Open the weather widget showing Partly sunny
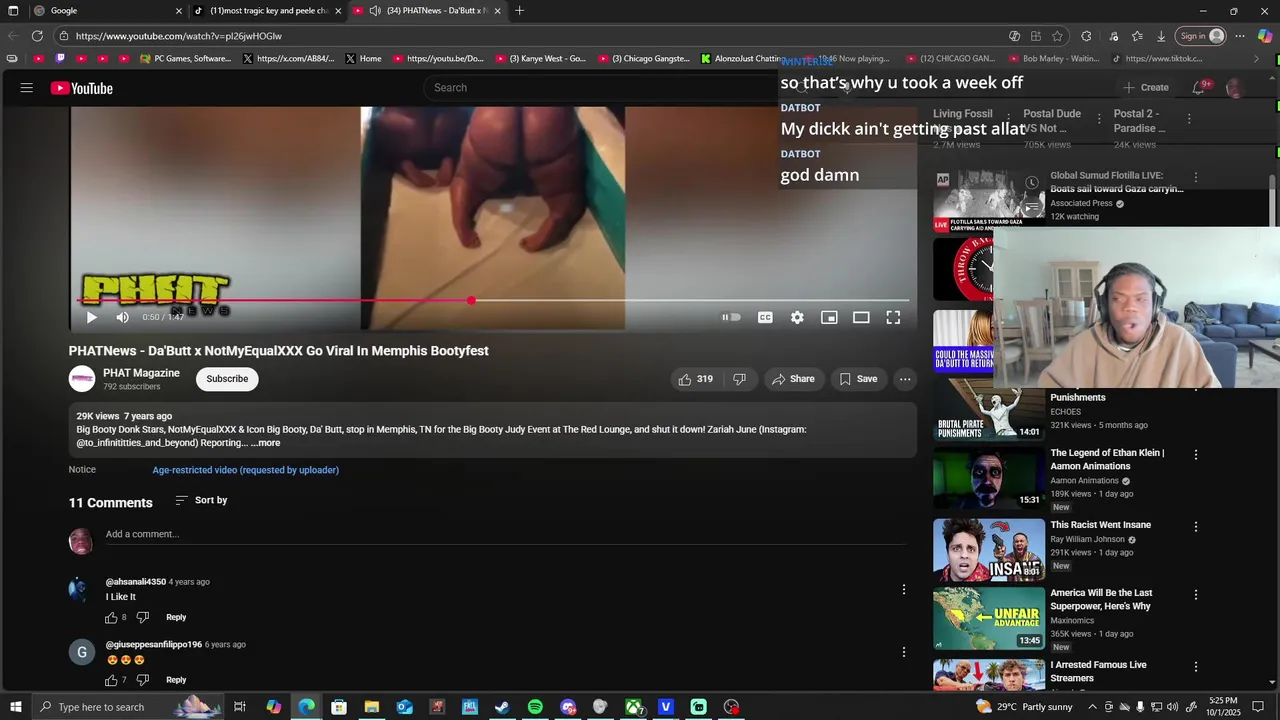This screenshot has width=1280, height=720. click(x=1024, y=707)
